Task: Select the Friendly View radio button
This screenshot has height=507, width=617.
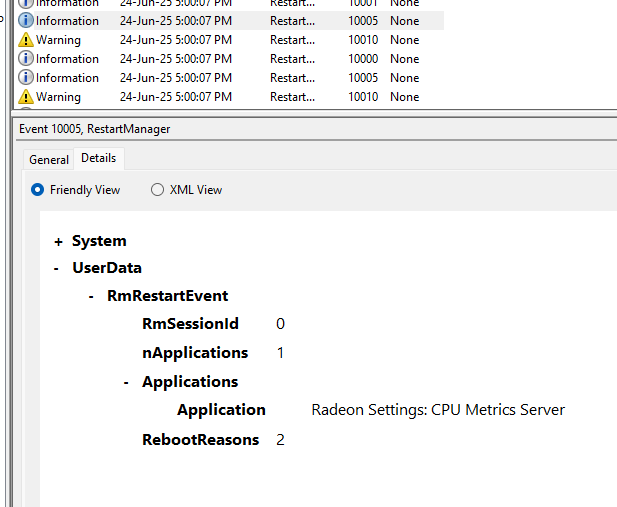Action: pyautogui.click(x=37, y=190)
